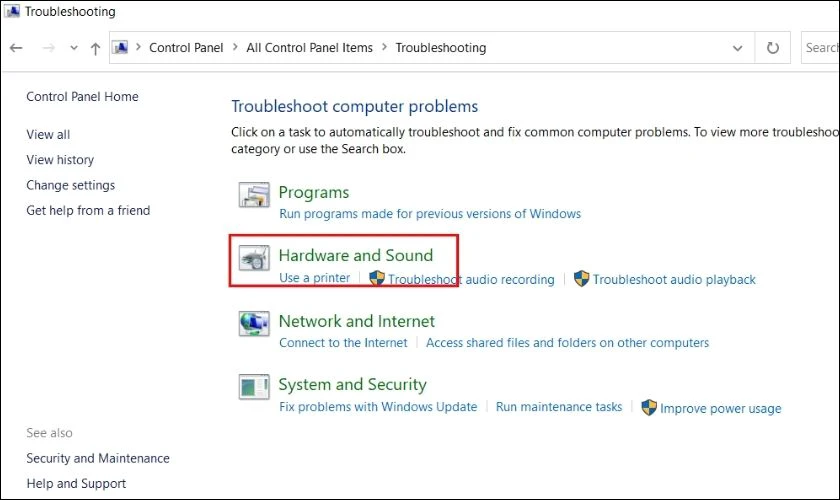Click the address bar Control Panel icon
This screenshot has height=500, width=840.
[x=120, y=47]
